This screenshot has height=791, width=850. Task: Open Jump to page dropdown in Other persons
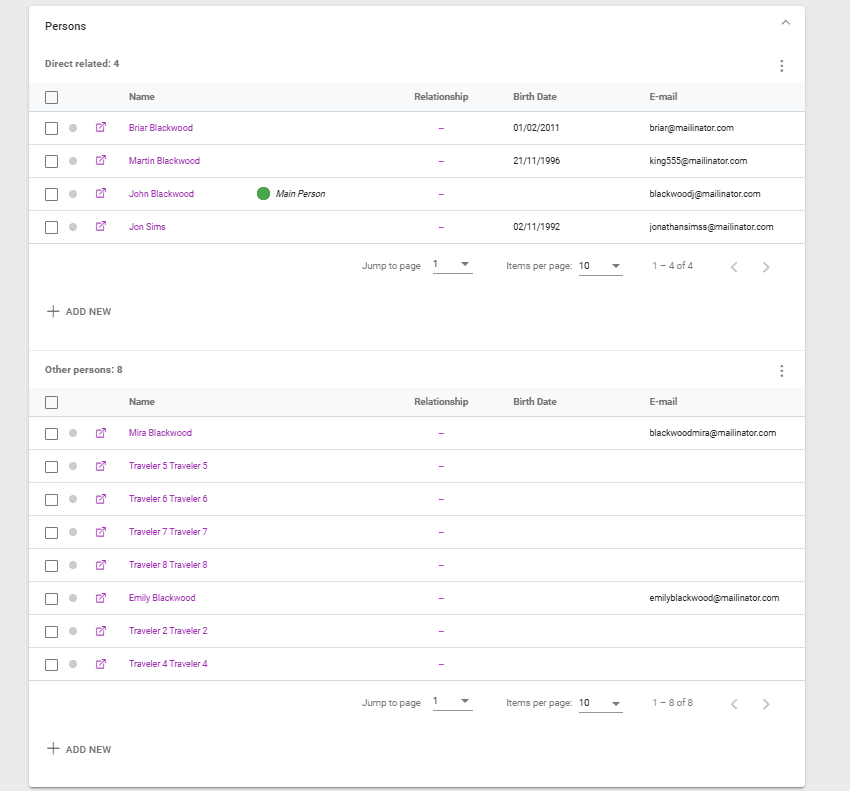tap(452, 702)
